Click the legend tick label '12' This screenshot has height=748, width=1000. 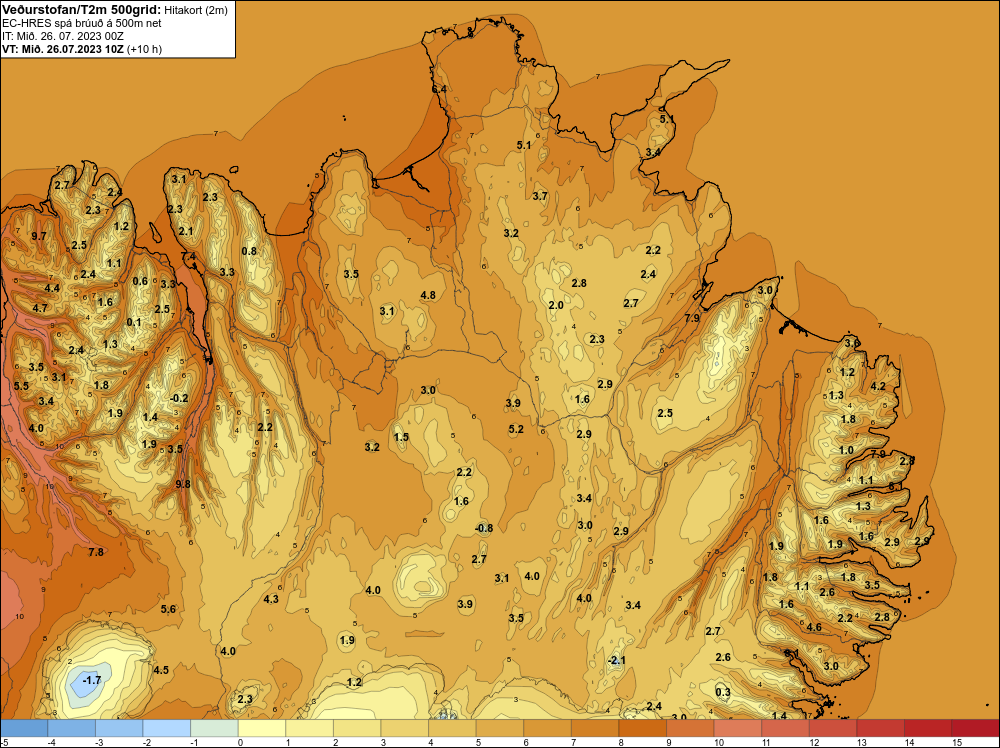(814, 742)
